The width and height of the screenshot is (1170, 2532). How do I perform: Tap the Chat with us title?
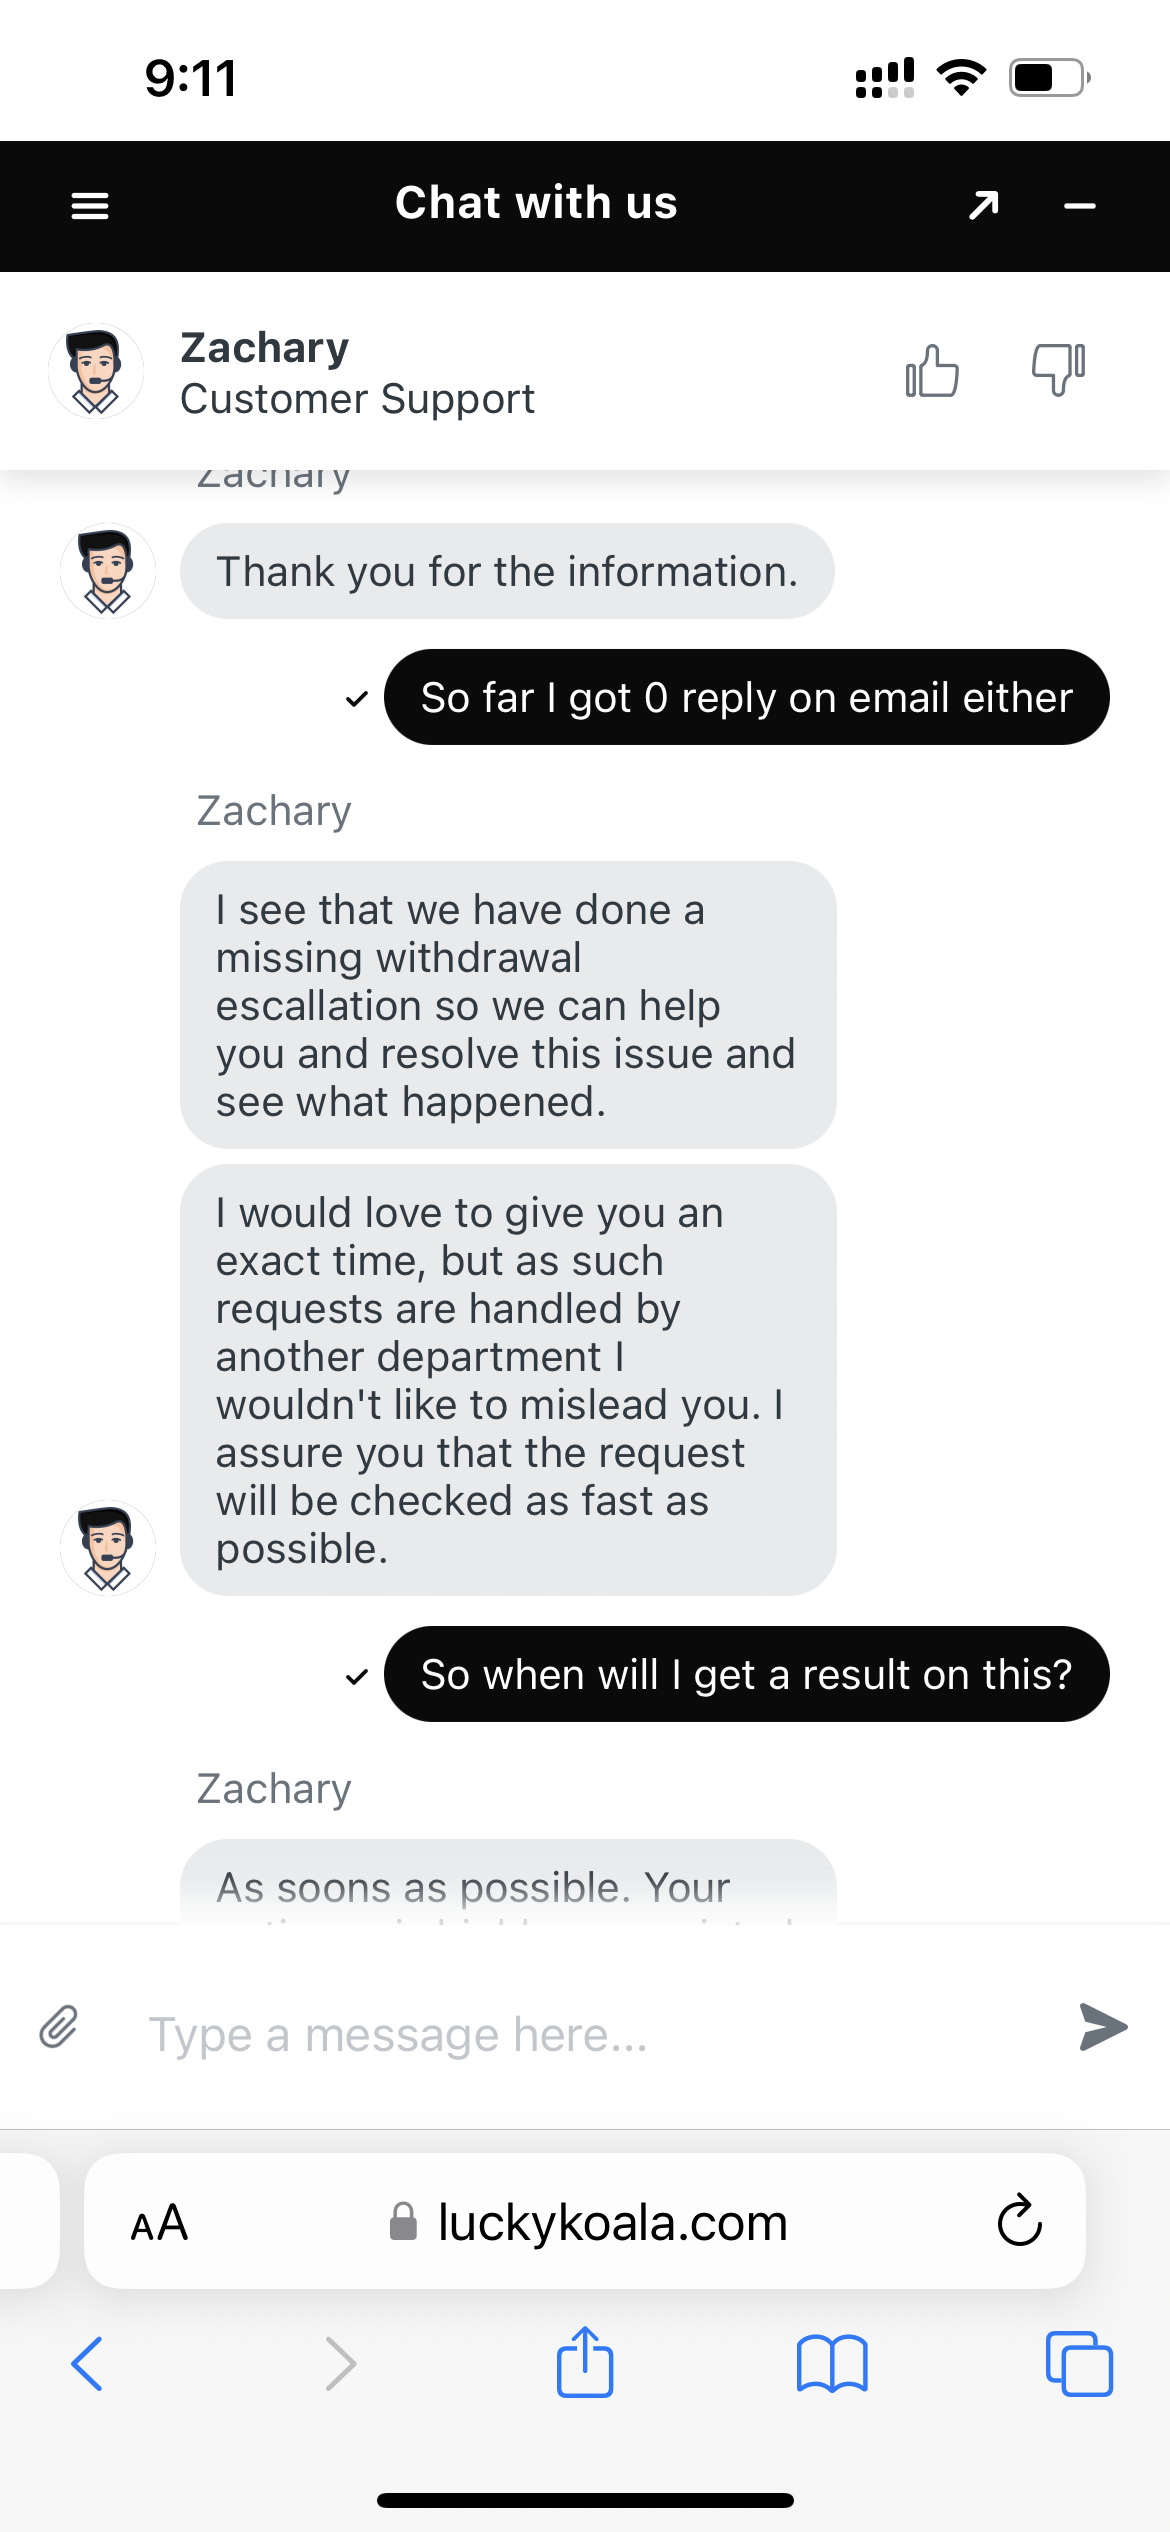(x=536, y=203)
